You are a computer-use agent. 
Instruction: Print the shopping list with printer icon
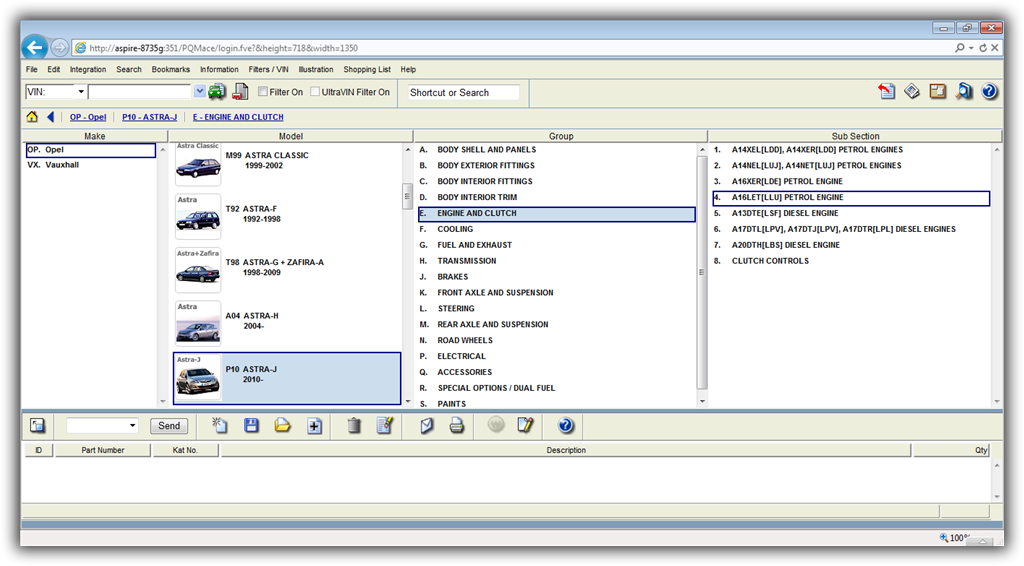(456, 426)
